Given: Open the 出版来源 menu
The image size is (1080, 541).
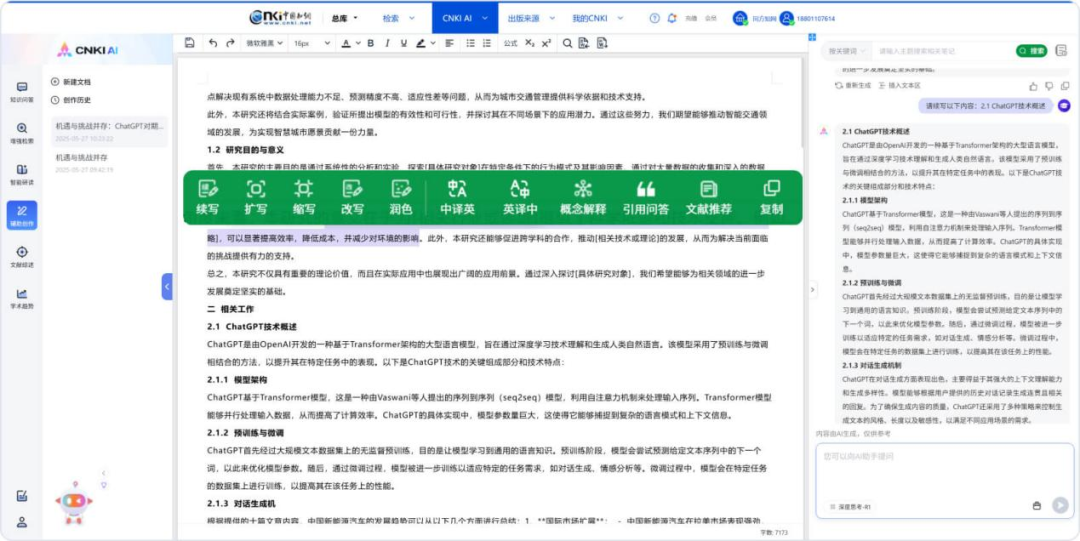Looking at the screenshot, I should point(527,18).
